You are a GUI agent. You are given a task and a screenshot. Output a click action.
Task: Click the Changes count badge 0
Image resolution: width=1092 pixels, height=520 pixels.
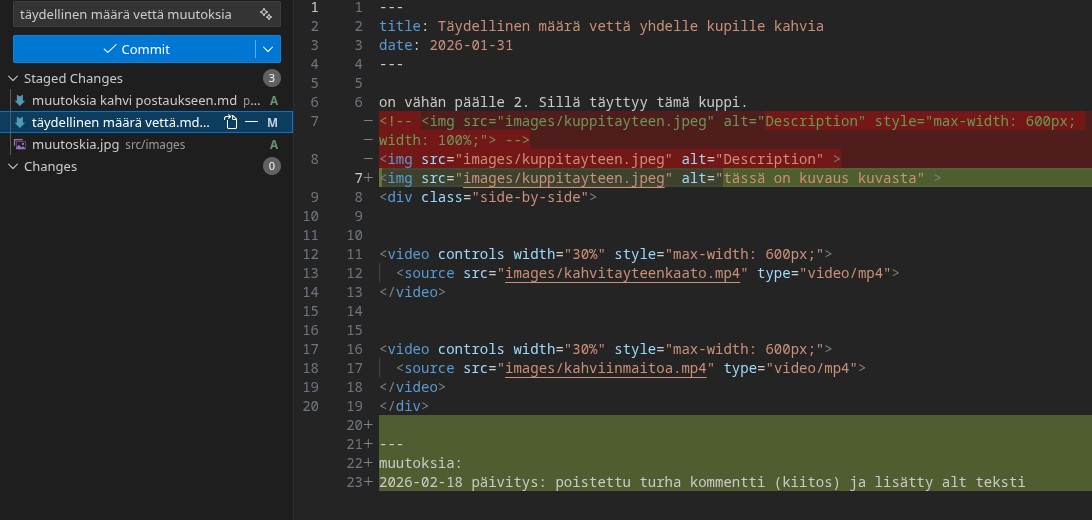pos(272,166)
